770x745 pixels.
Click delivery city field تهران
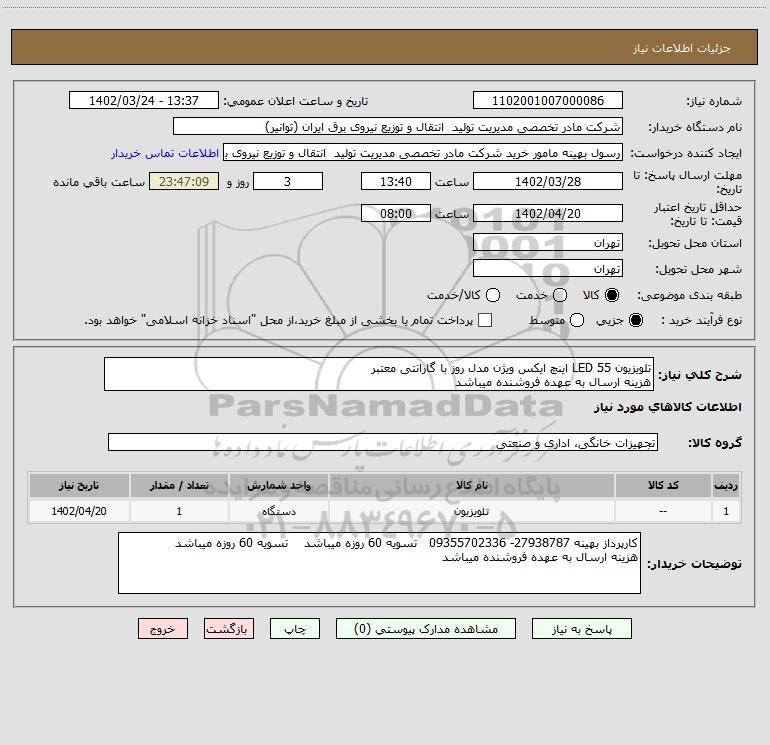[548, 268]
